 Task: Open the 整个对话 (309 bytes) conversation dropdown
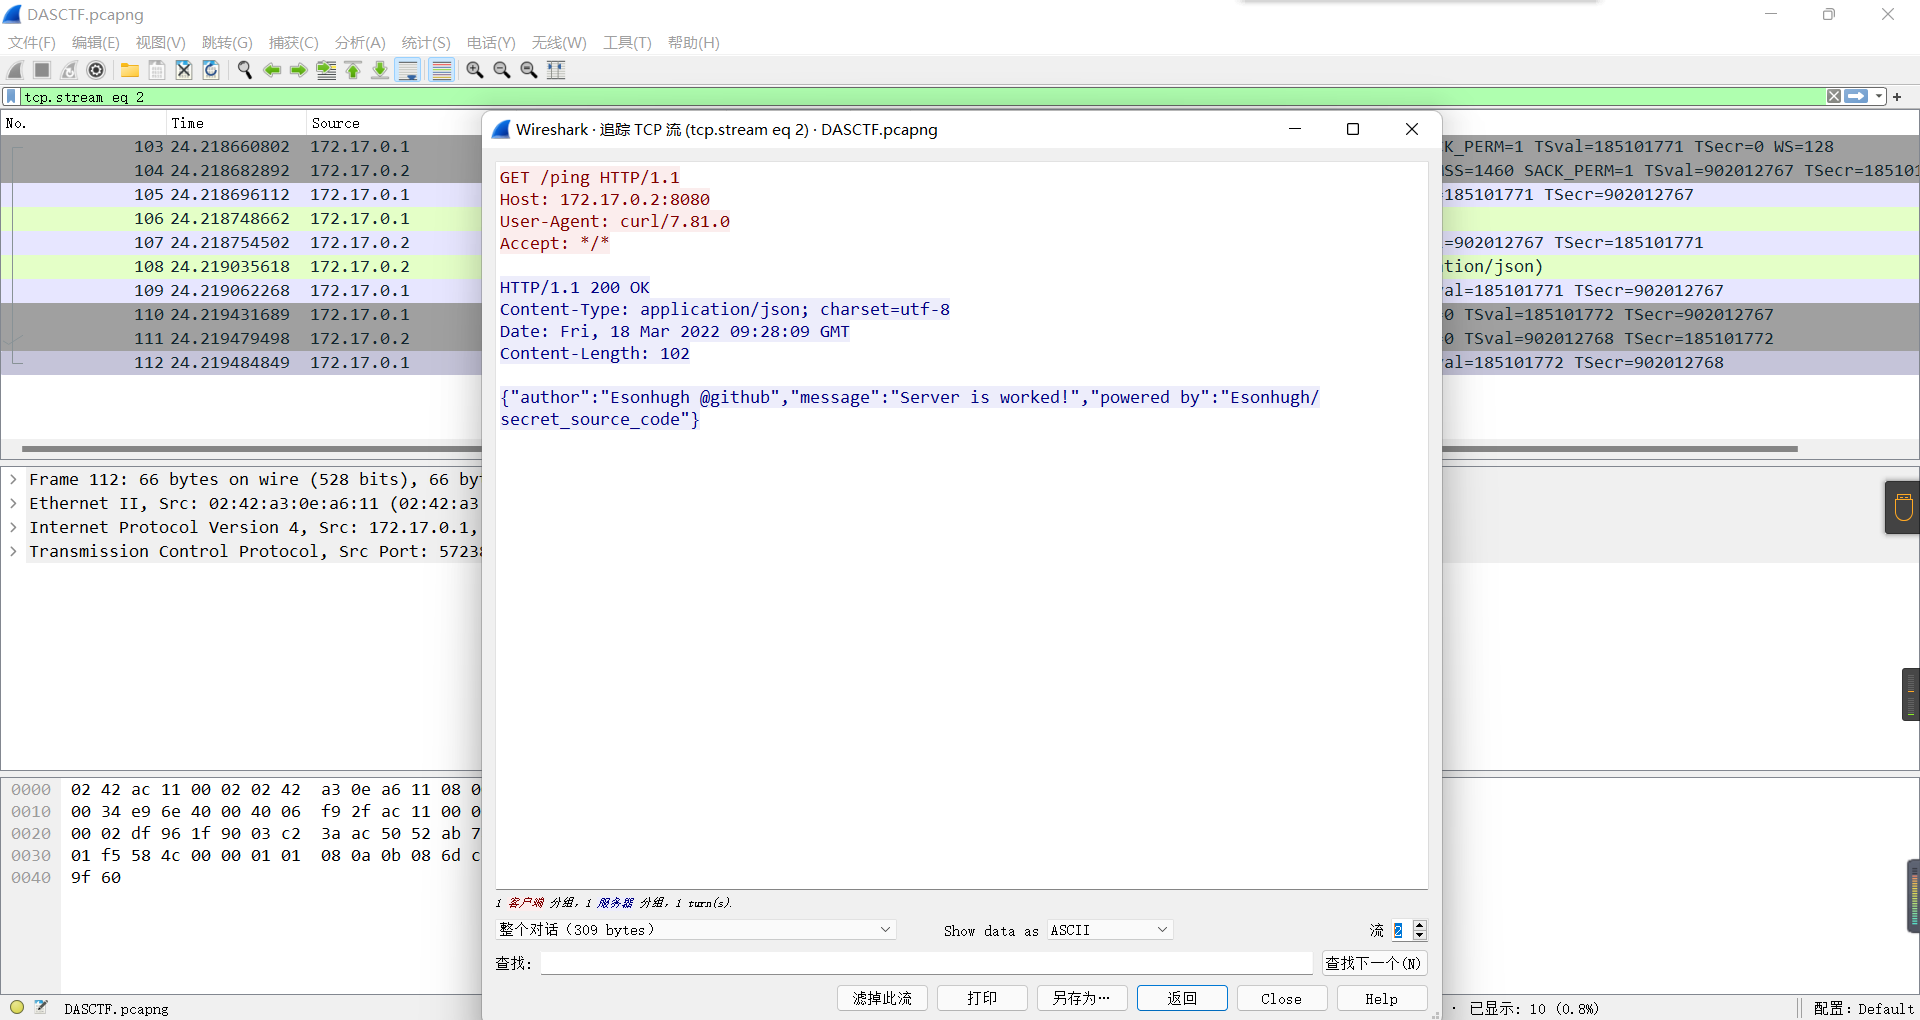point(695,930)
